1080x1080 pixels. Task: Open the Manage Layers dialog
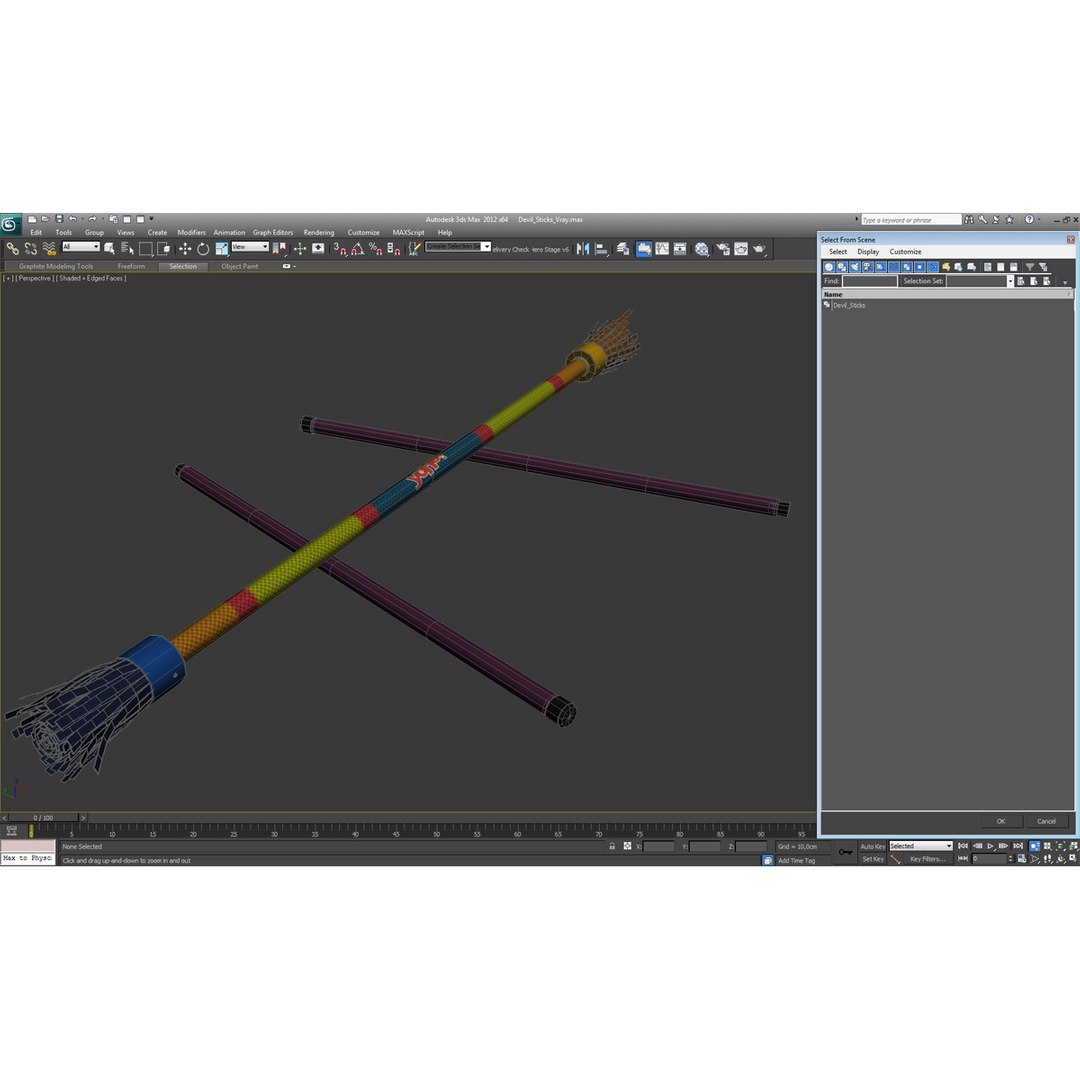click(623, 249)
